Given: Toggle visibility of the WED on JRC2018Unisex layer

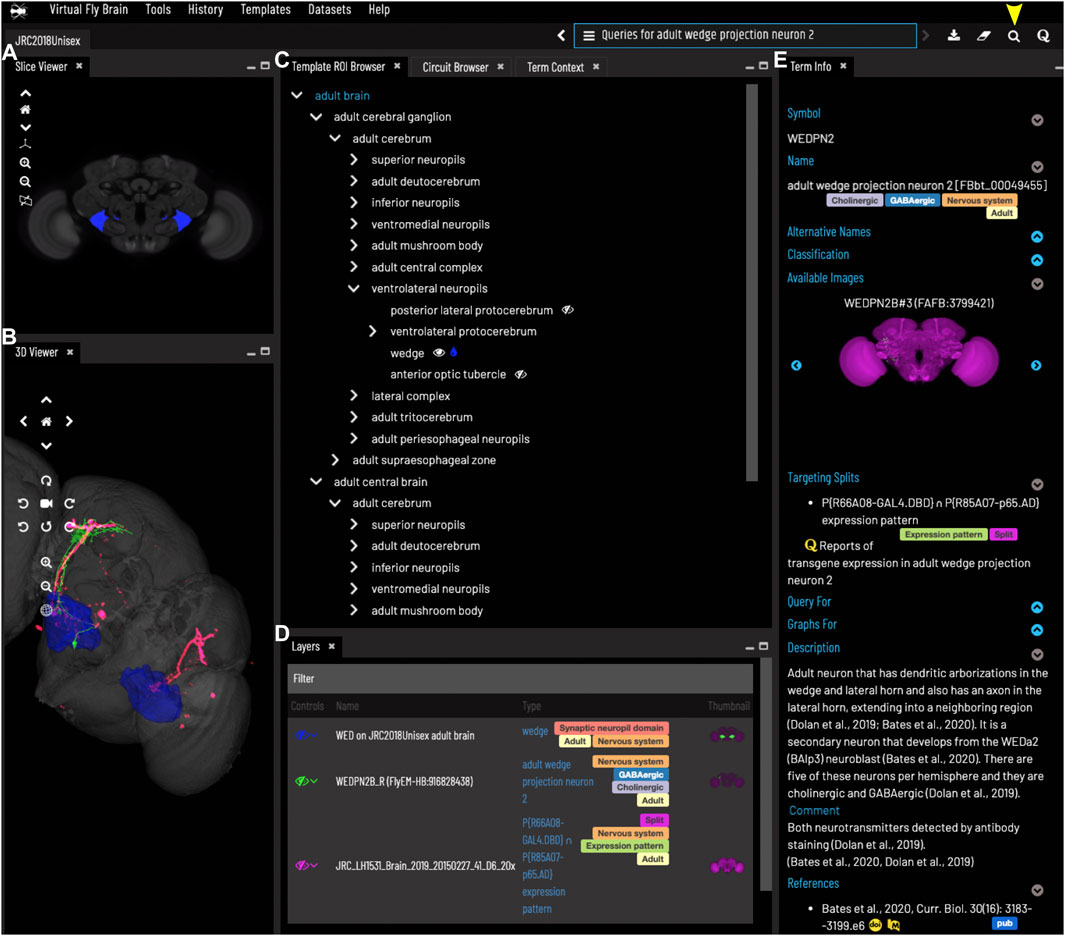Looking at the screenshot, I should 302,735.
